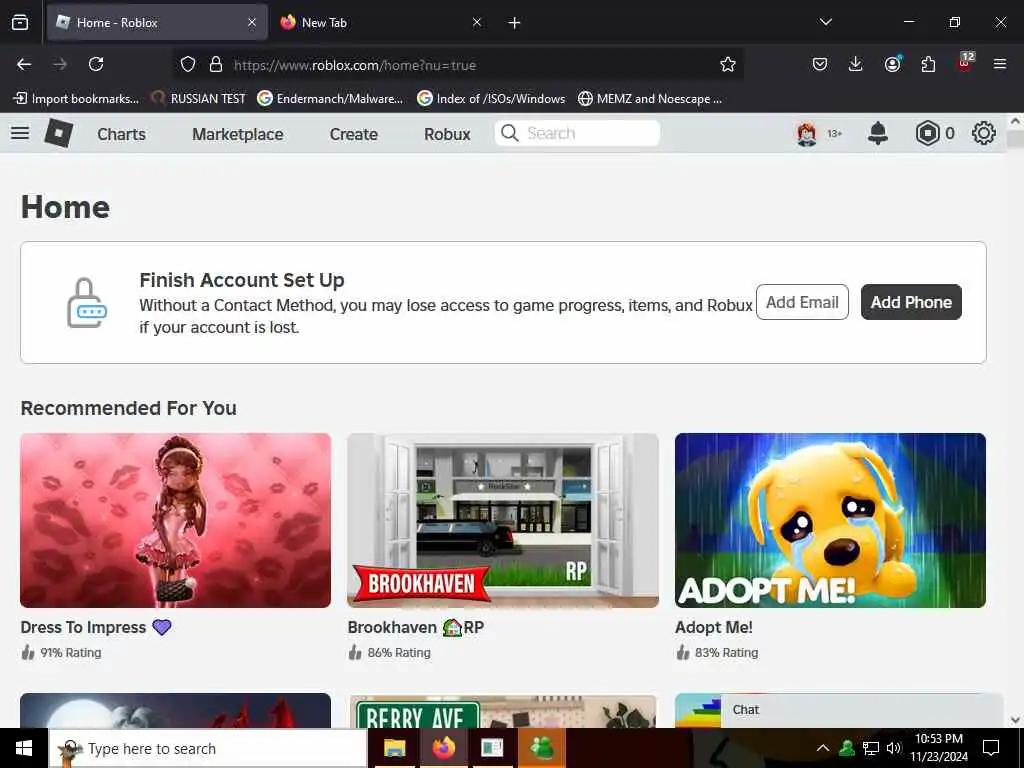1024x768 pixels.
Task: Open the taskbar clock showing 10:53 PM
Action: point(938,748)
